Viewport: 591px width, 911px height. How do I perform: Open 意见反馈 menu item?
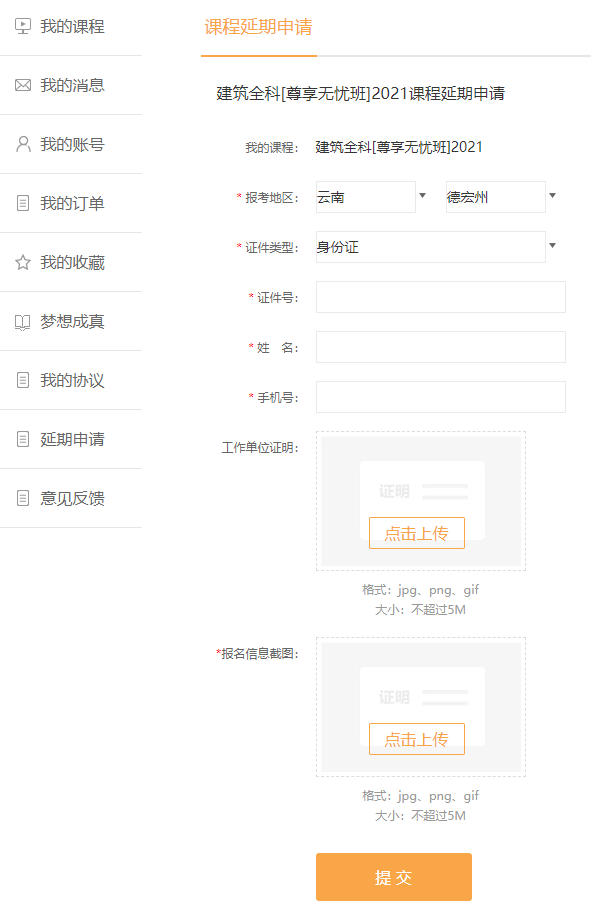[71, 498]
